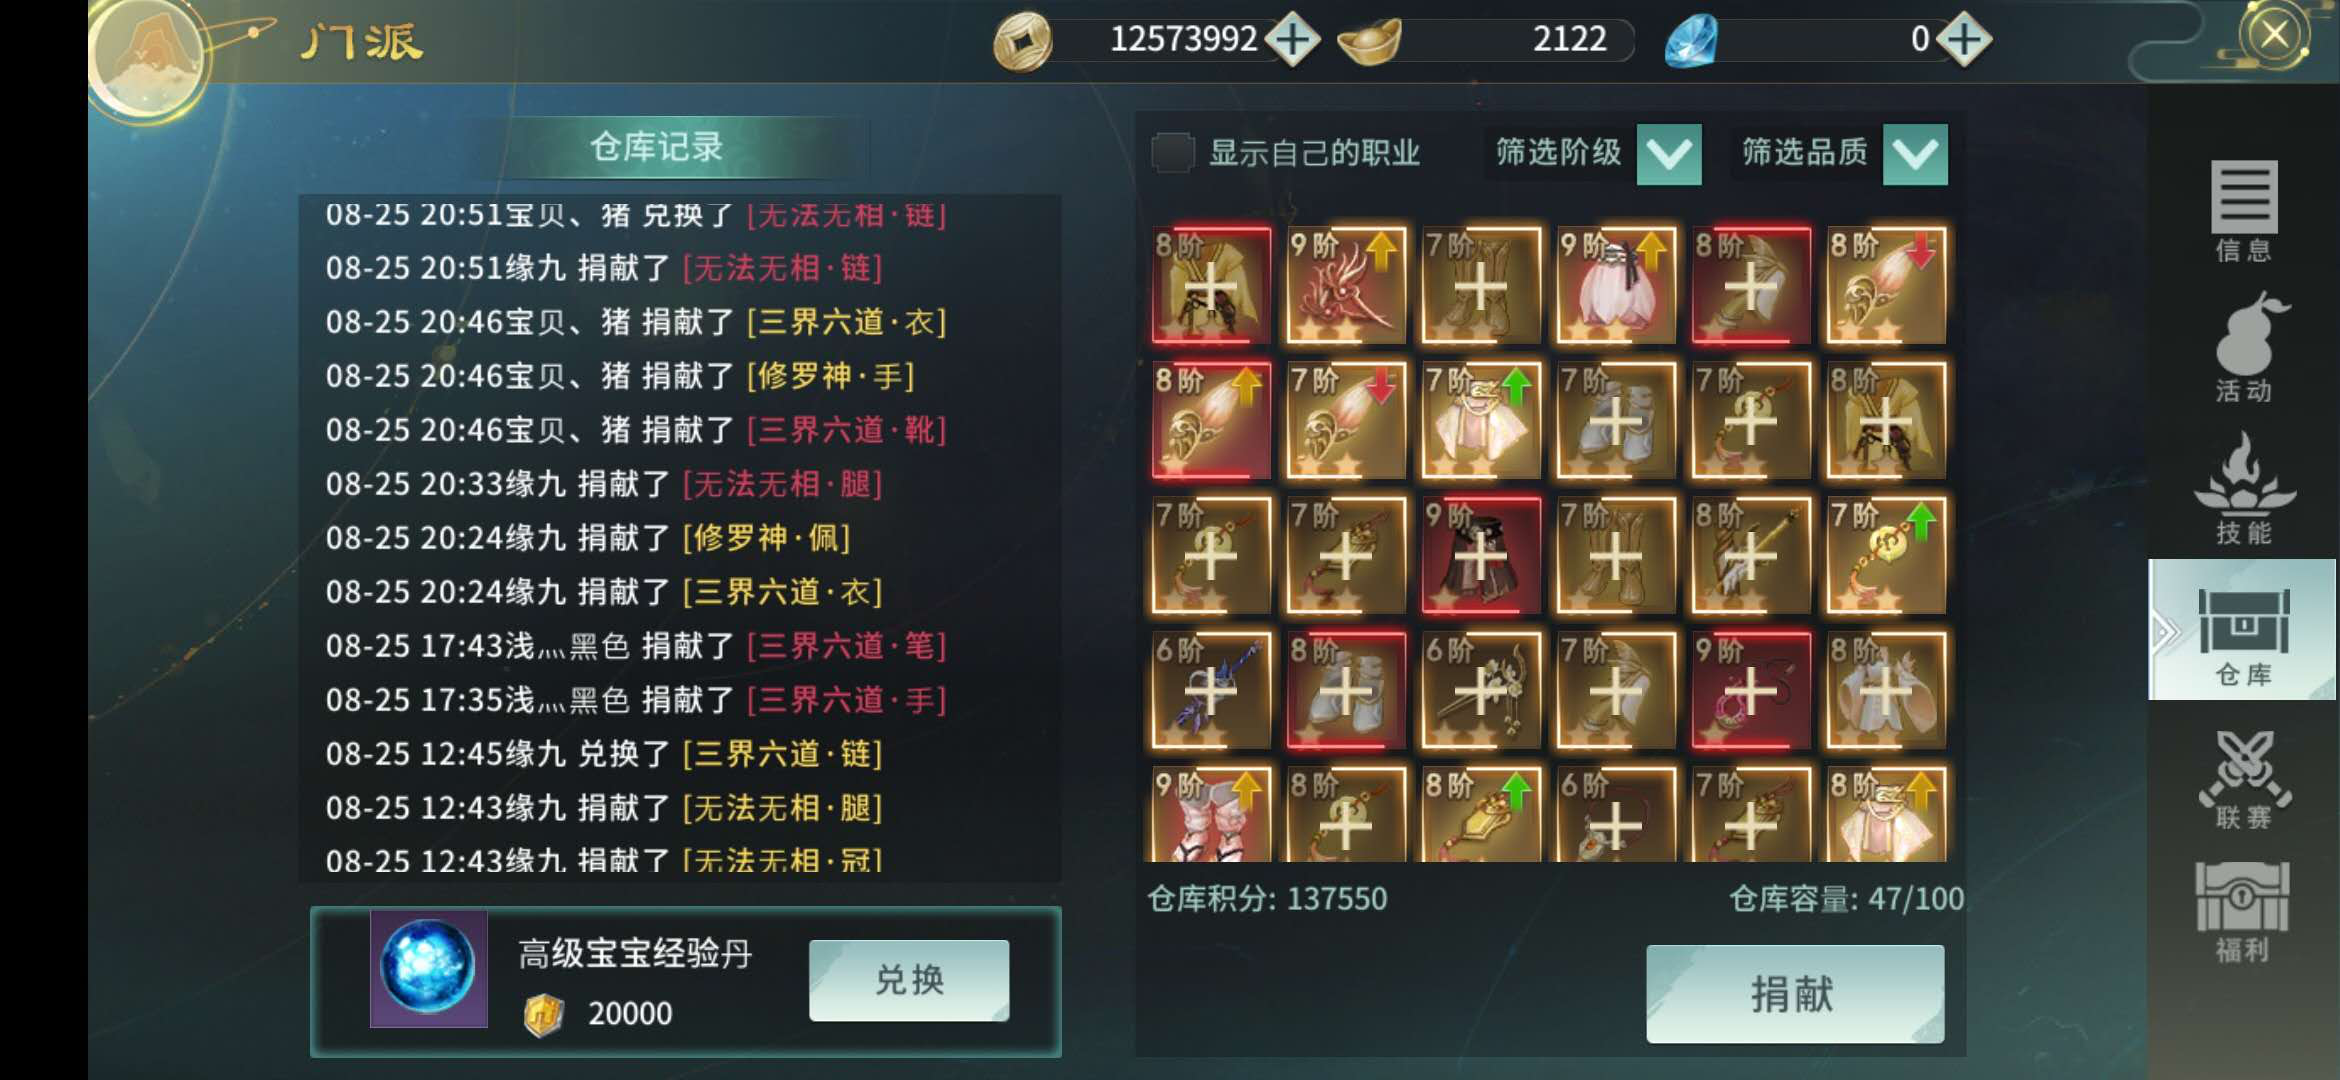Close the 门派 panel with X
Image resolution: width=2340 pixels, height=1080 pixels.
2274,36
